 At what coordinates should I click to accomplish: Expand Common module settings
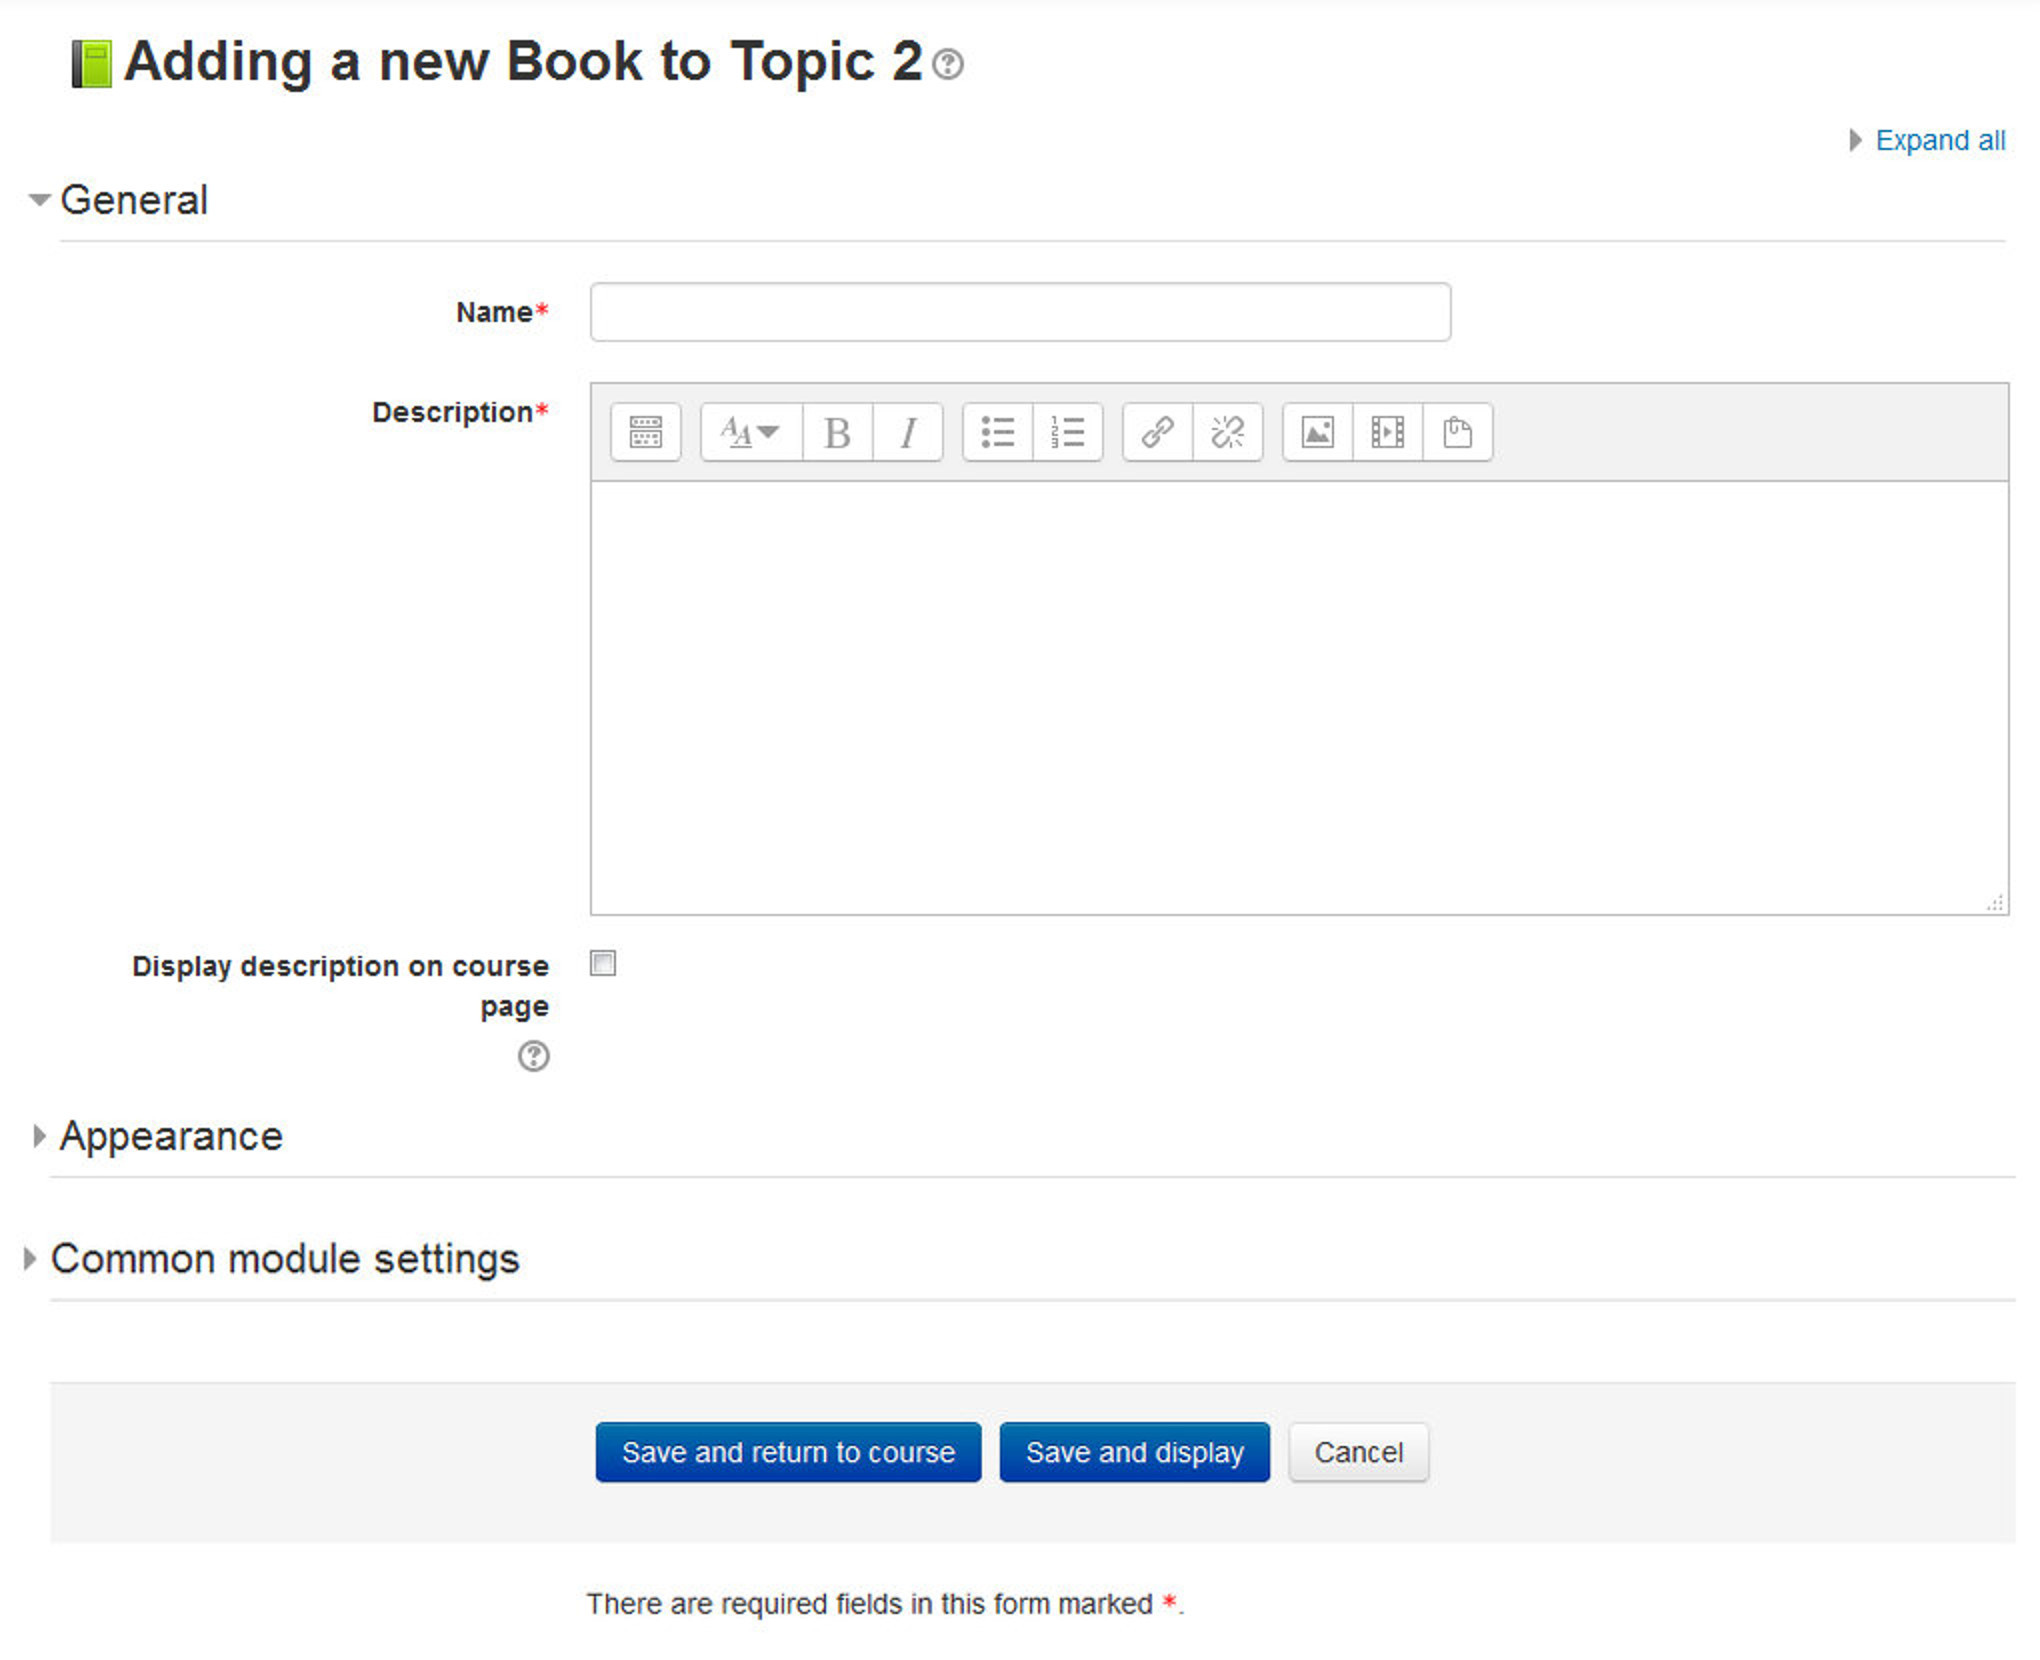pyautogui.click(x=285, y=1259)
